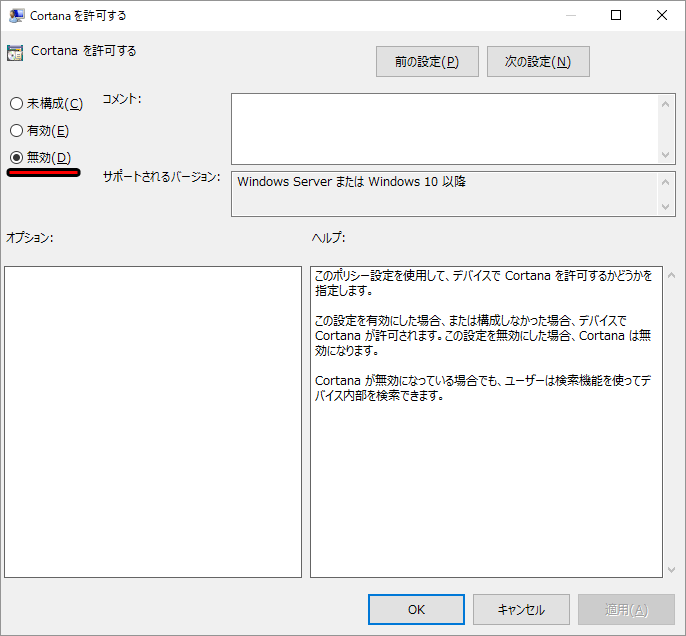The image size is (686, 636).
Task: Click inside the コメント text box
Action: (444, 129)
